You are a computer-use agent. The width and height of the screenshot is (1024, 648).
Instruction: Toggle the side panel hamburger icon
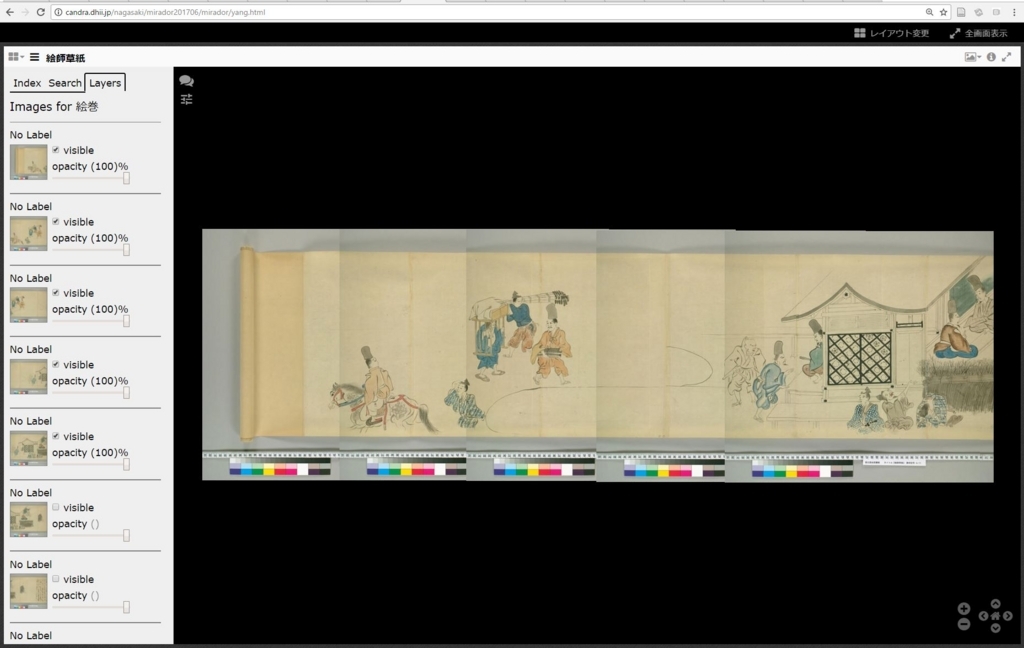(x=35, y=57)
